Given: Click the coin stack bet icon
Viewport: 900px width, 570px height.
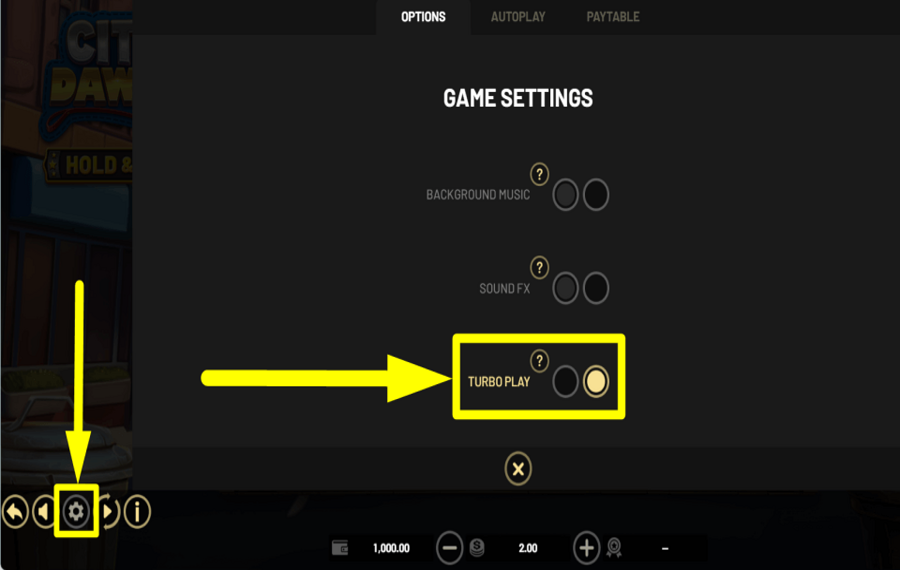Looking at the screenshot, I should pos(477,548).
